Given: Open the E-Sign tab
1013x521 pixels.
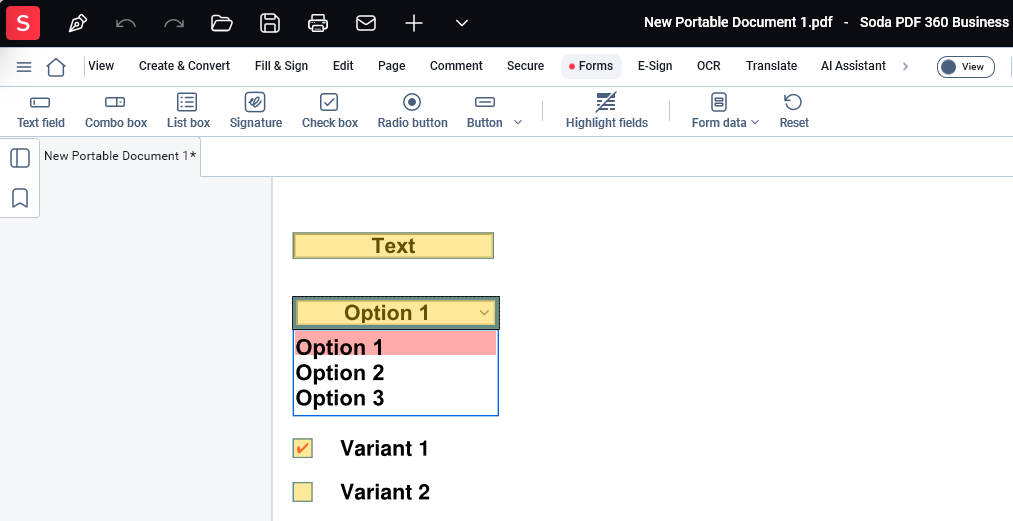Looking at the screenshot, I should 655,66.
